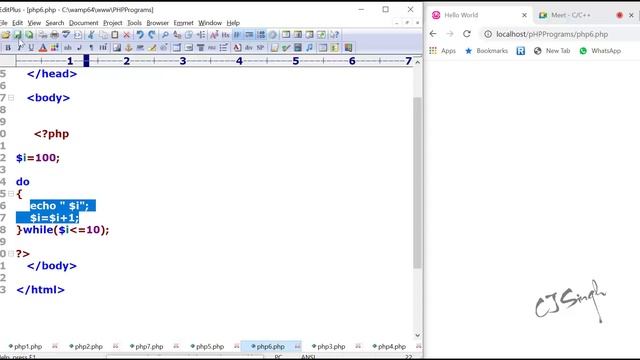Open the New Tab bookmark
This screenshot has height=360, width=640.
point(552,51)
